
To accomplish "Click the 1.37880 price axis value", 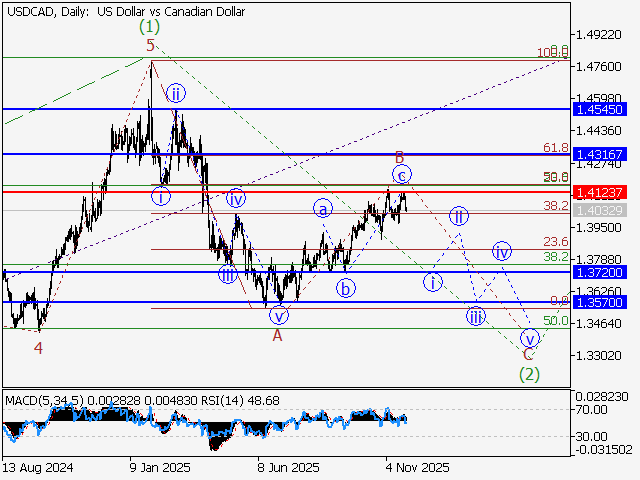I will tap(598, 259).
